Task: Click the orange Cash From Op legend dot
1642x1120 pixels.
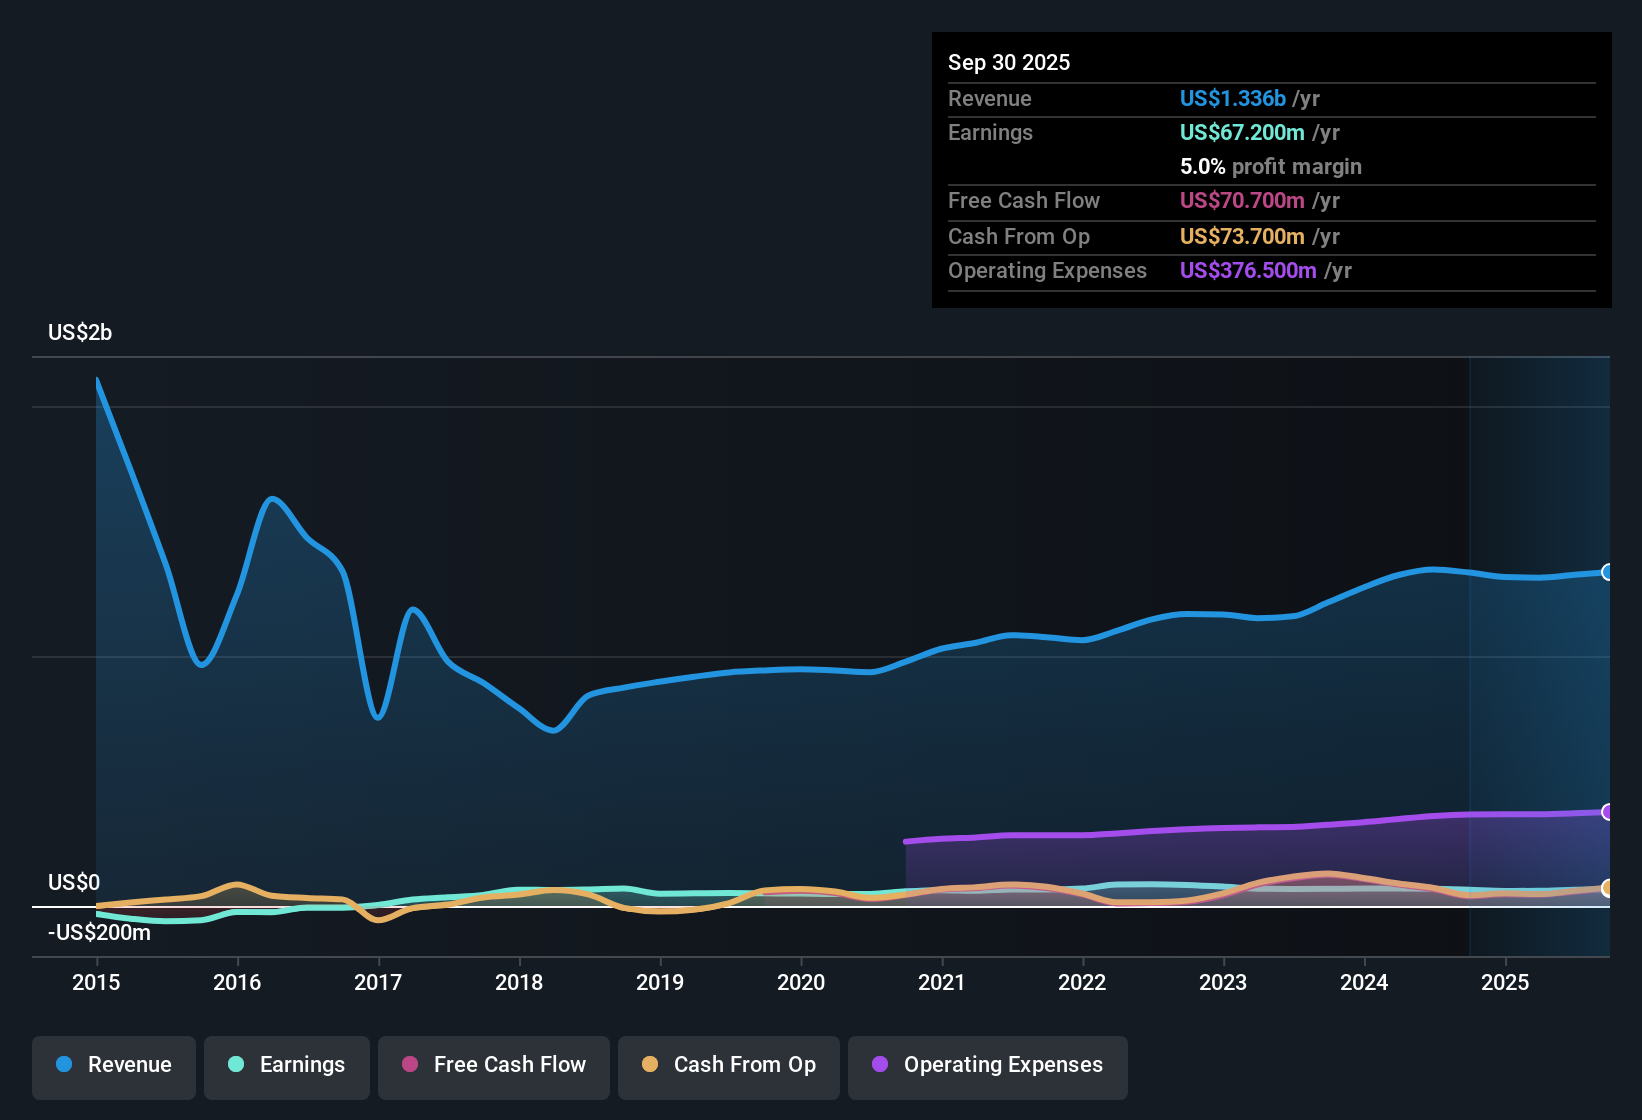Action: (650, 1065)
